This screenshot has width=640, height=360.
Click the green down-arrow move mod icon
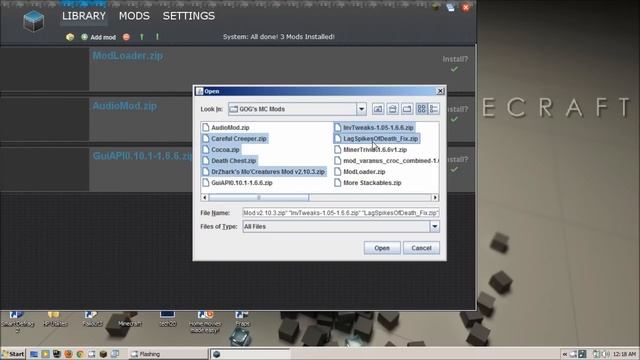click(x=157, y=37)
